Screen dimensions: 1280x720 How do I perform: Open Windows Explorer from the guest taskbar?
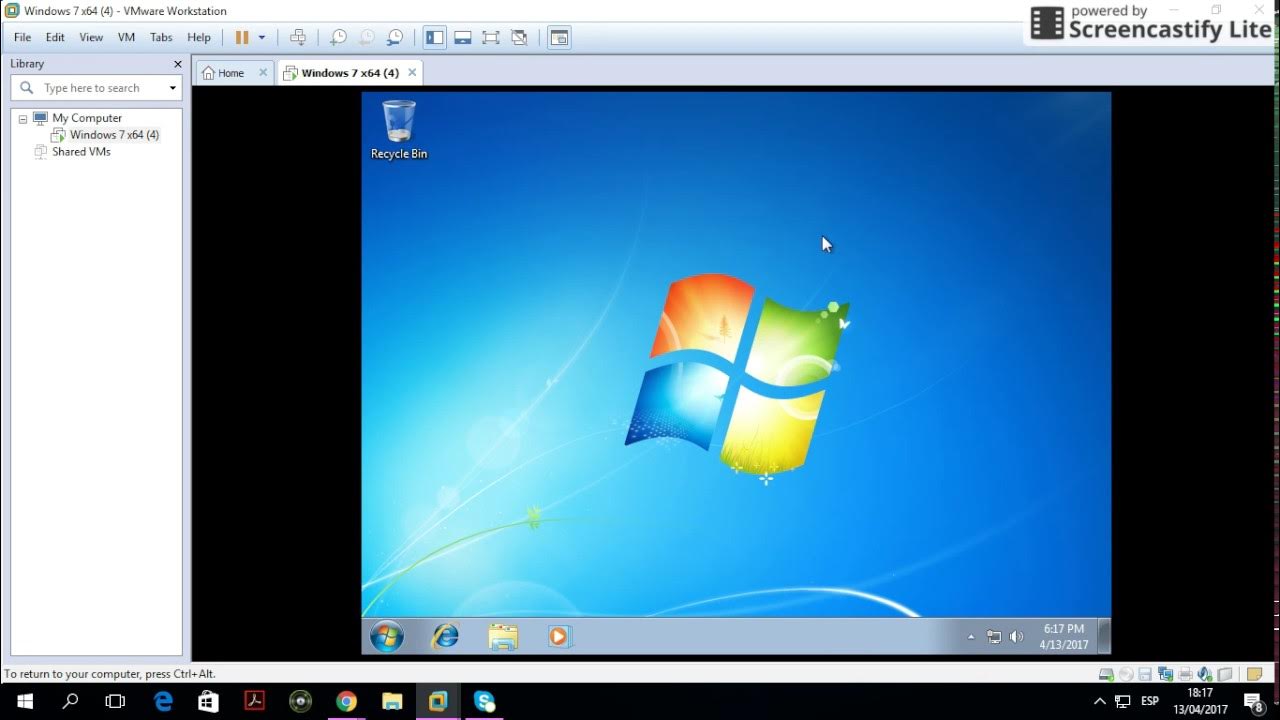[x=503, y=636]
